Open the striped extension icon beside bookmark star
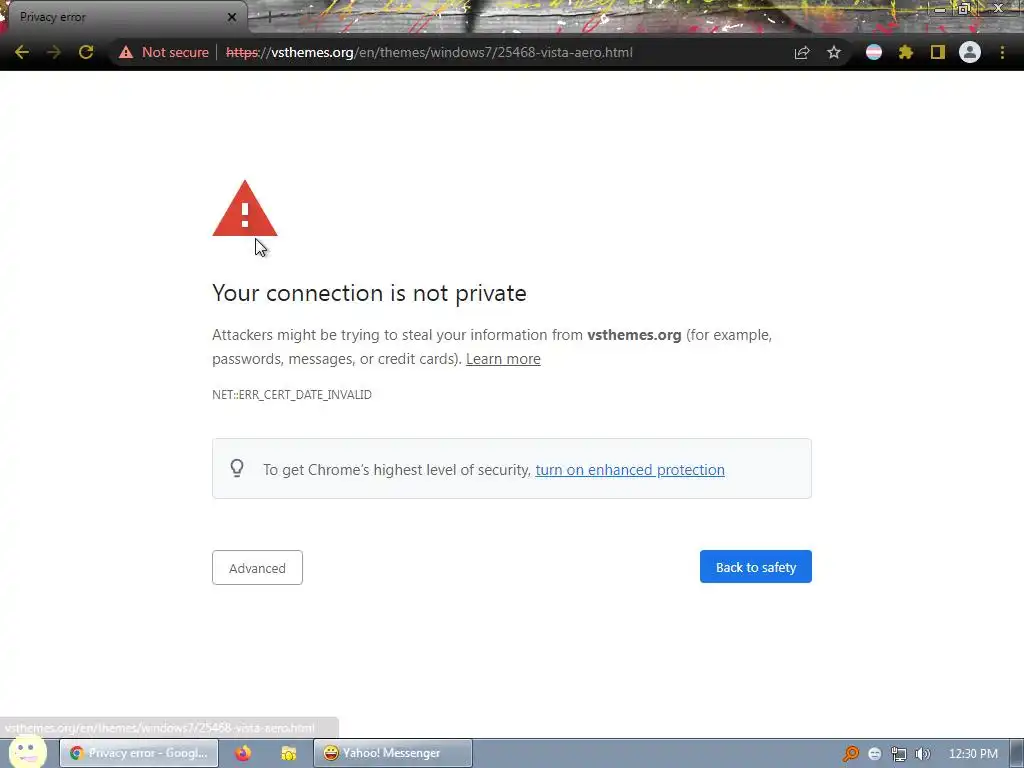The height and width of the screenshot is (768, 1024). 874,52
